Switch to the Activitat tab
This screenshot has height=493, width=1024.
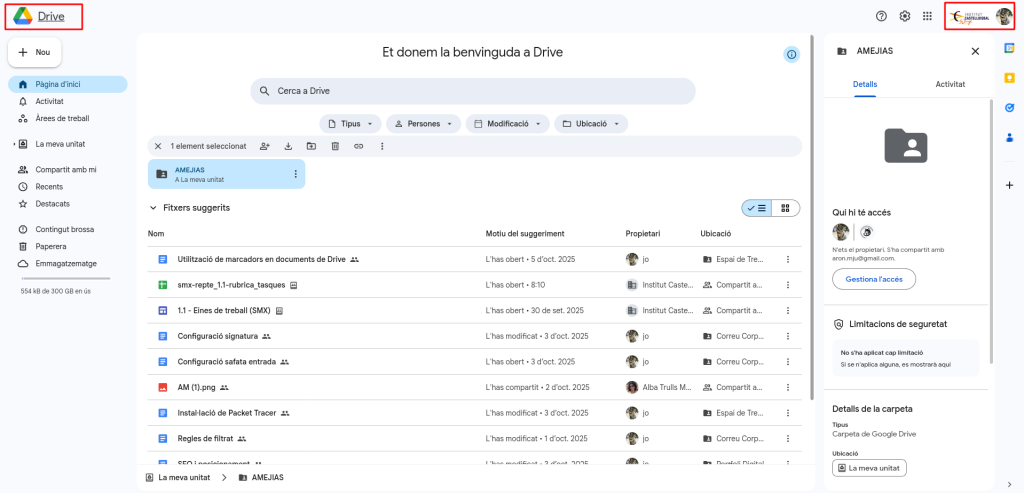tap(949, 84)
